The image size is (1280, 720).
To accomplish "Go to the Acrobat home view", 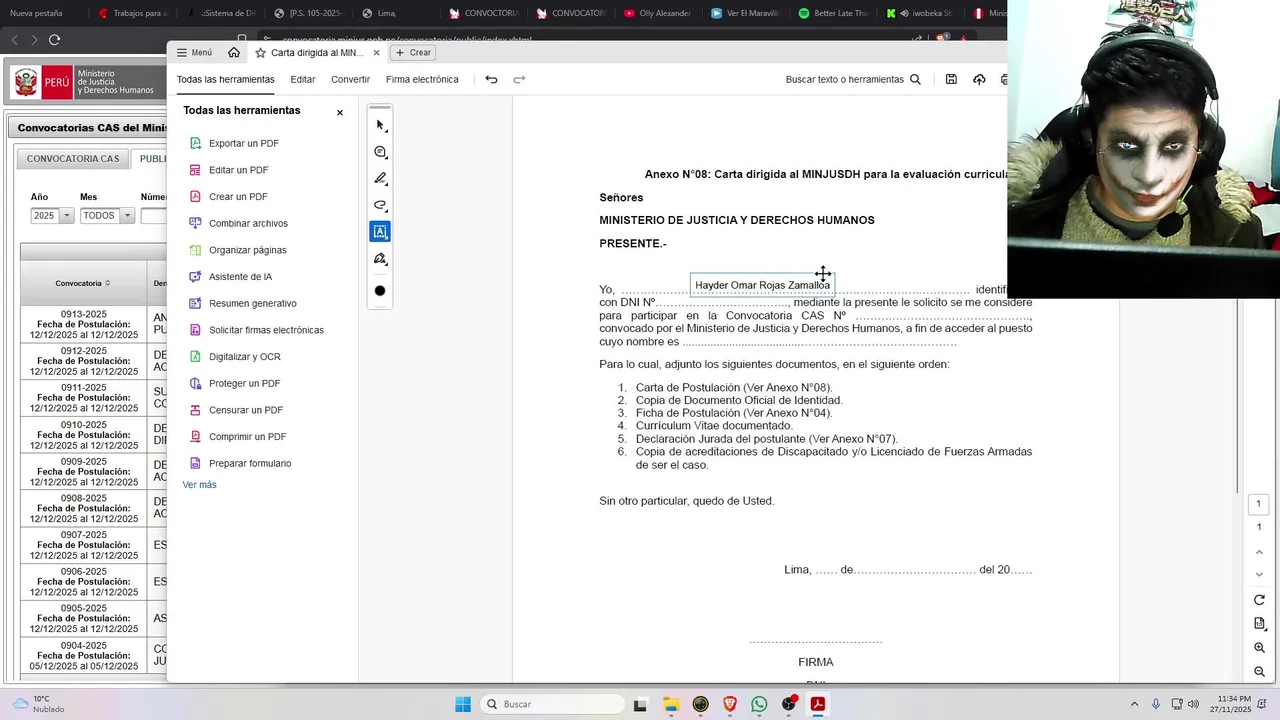I will tap(234, 52).
